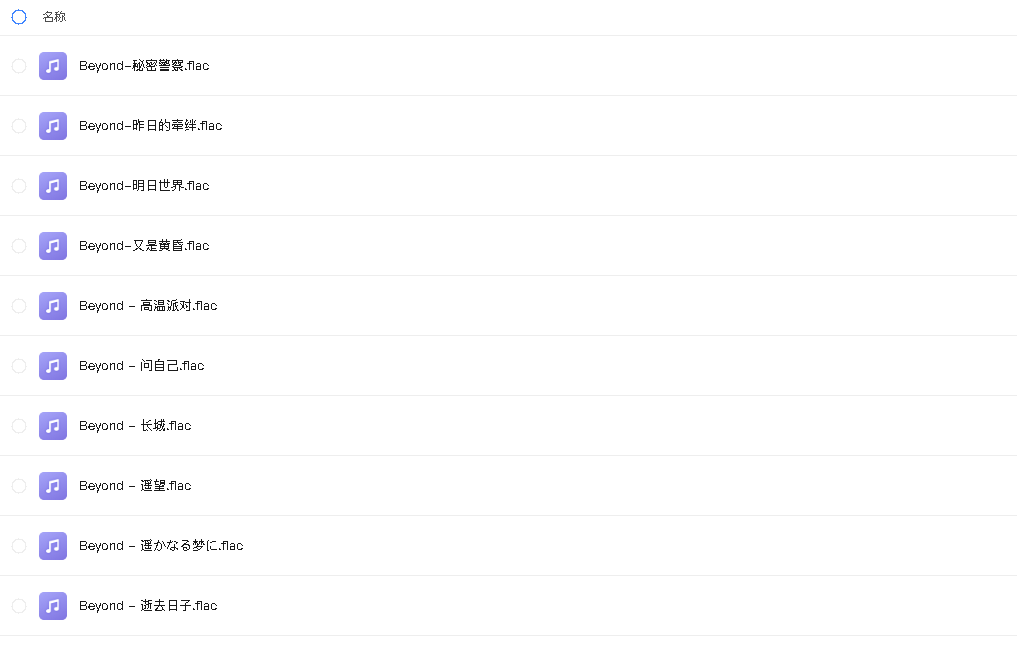Select checkbox for Beyond – 逝去日子.flac

coord(19,606)
